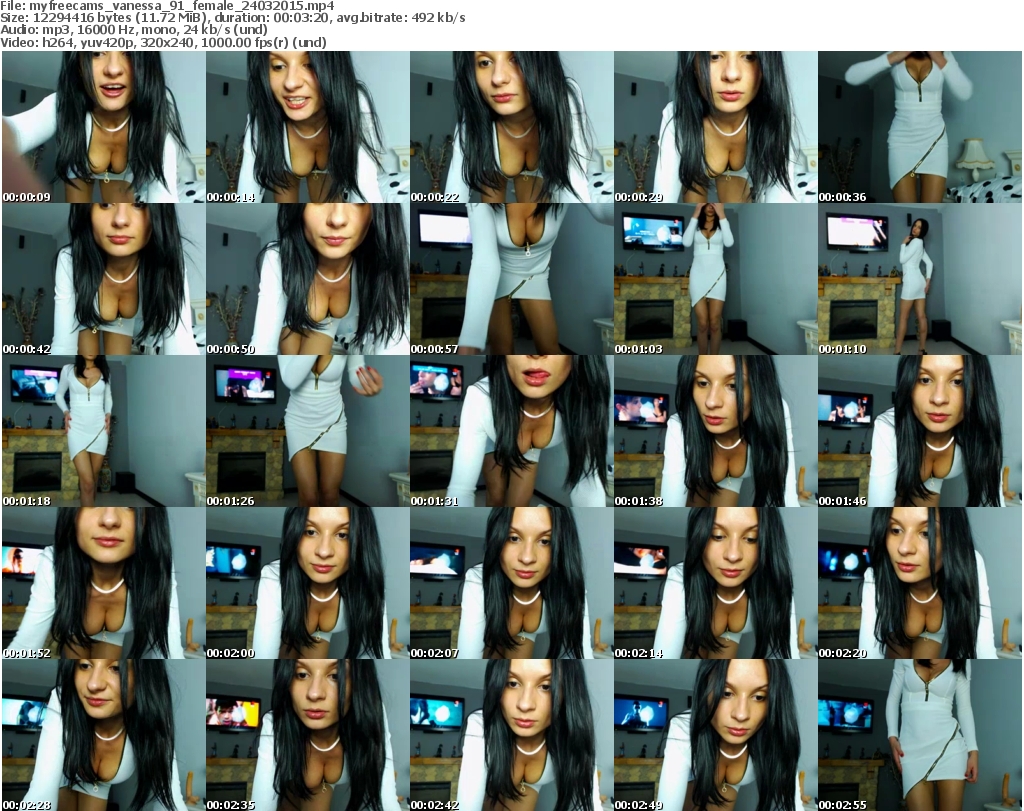Select the thumbnail timestamped 00:02:20
Viewport: 1024px width, 811px height.
[x=920, y=583]
